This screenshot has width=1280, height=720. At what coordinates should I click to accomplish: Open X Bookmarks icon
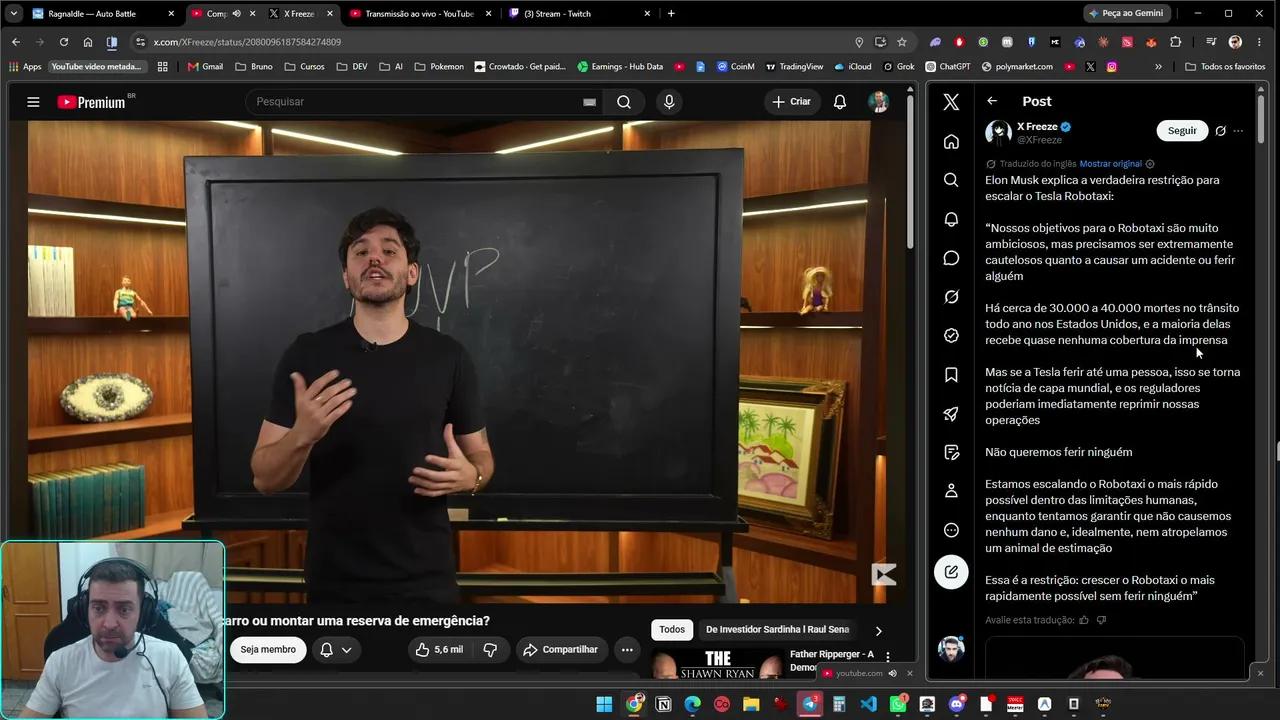951,375
